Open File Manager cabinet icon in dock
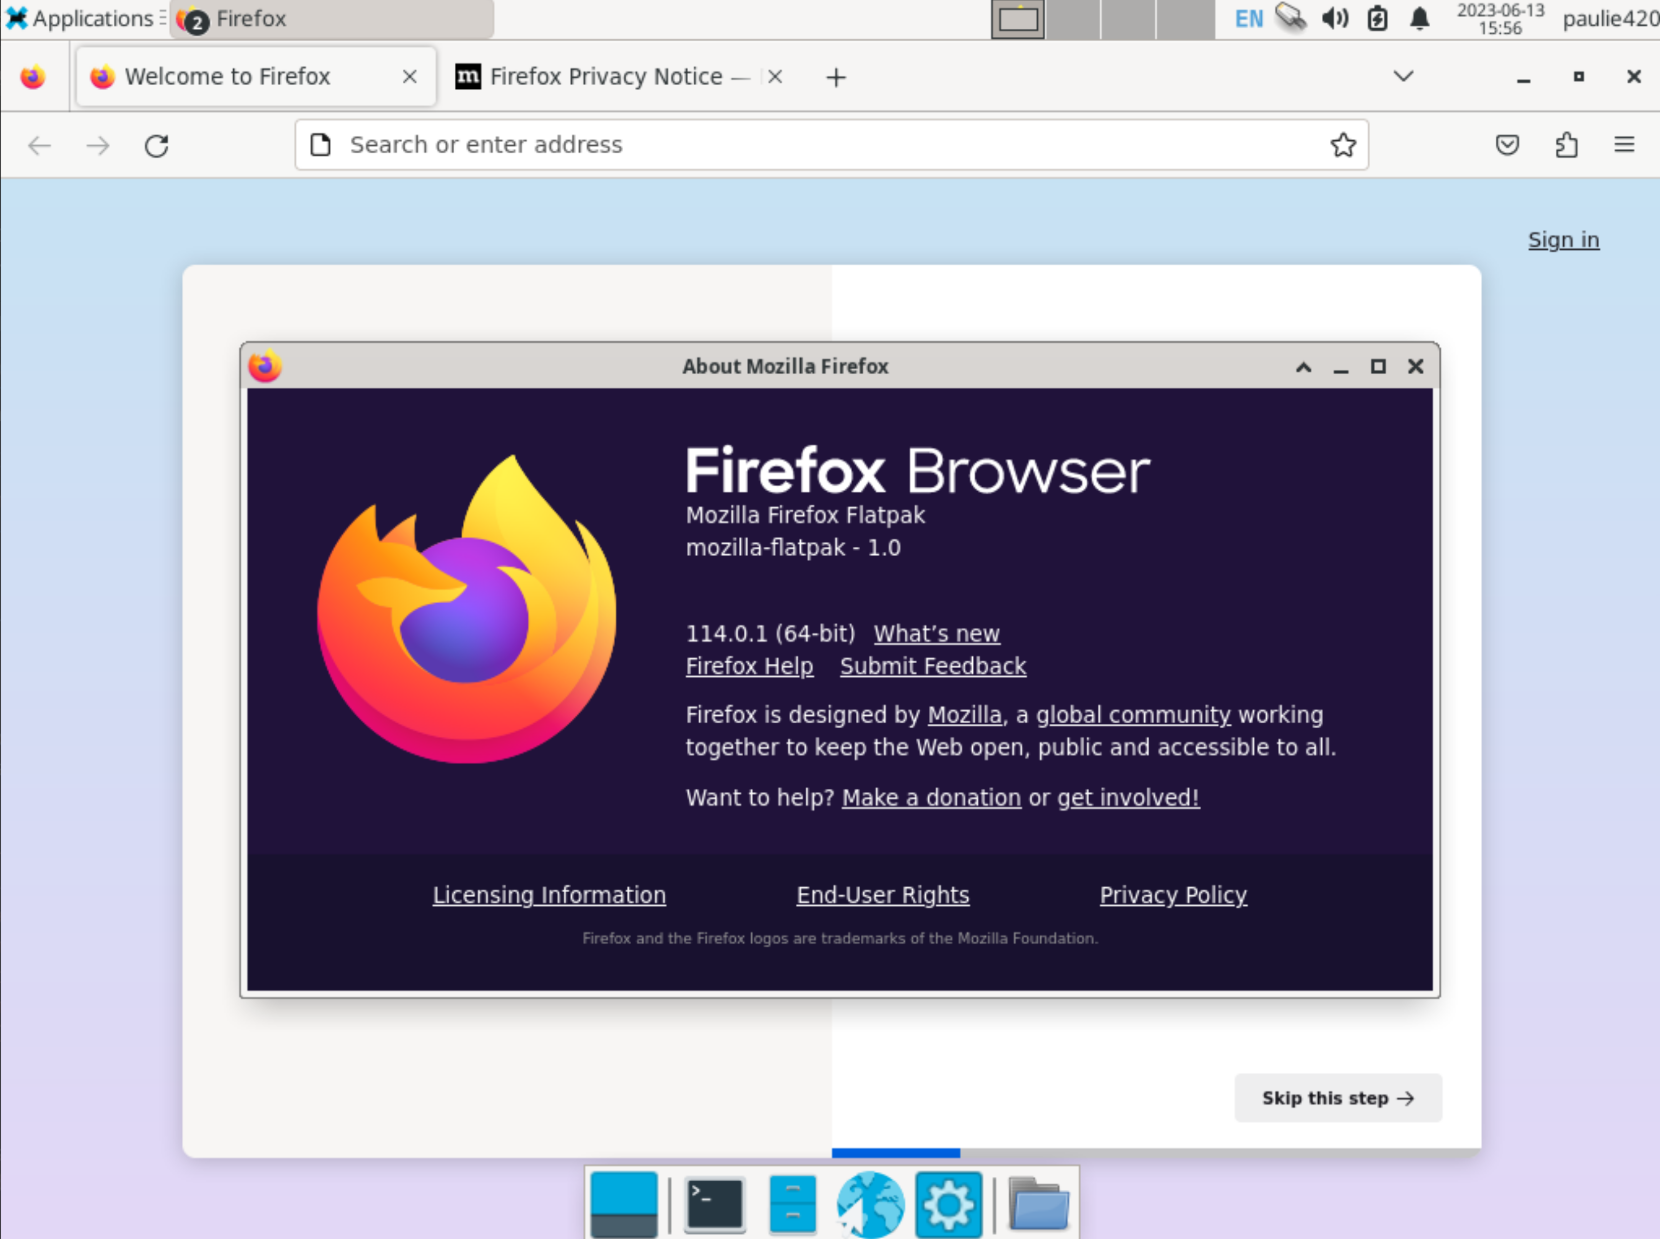This screenshot has width=1660, height=1239. click(793, 1204)
